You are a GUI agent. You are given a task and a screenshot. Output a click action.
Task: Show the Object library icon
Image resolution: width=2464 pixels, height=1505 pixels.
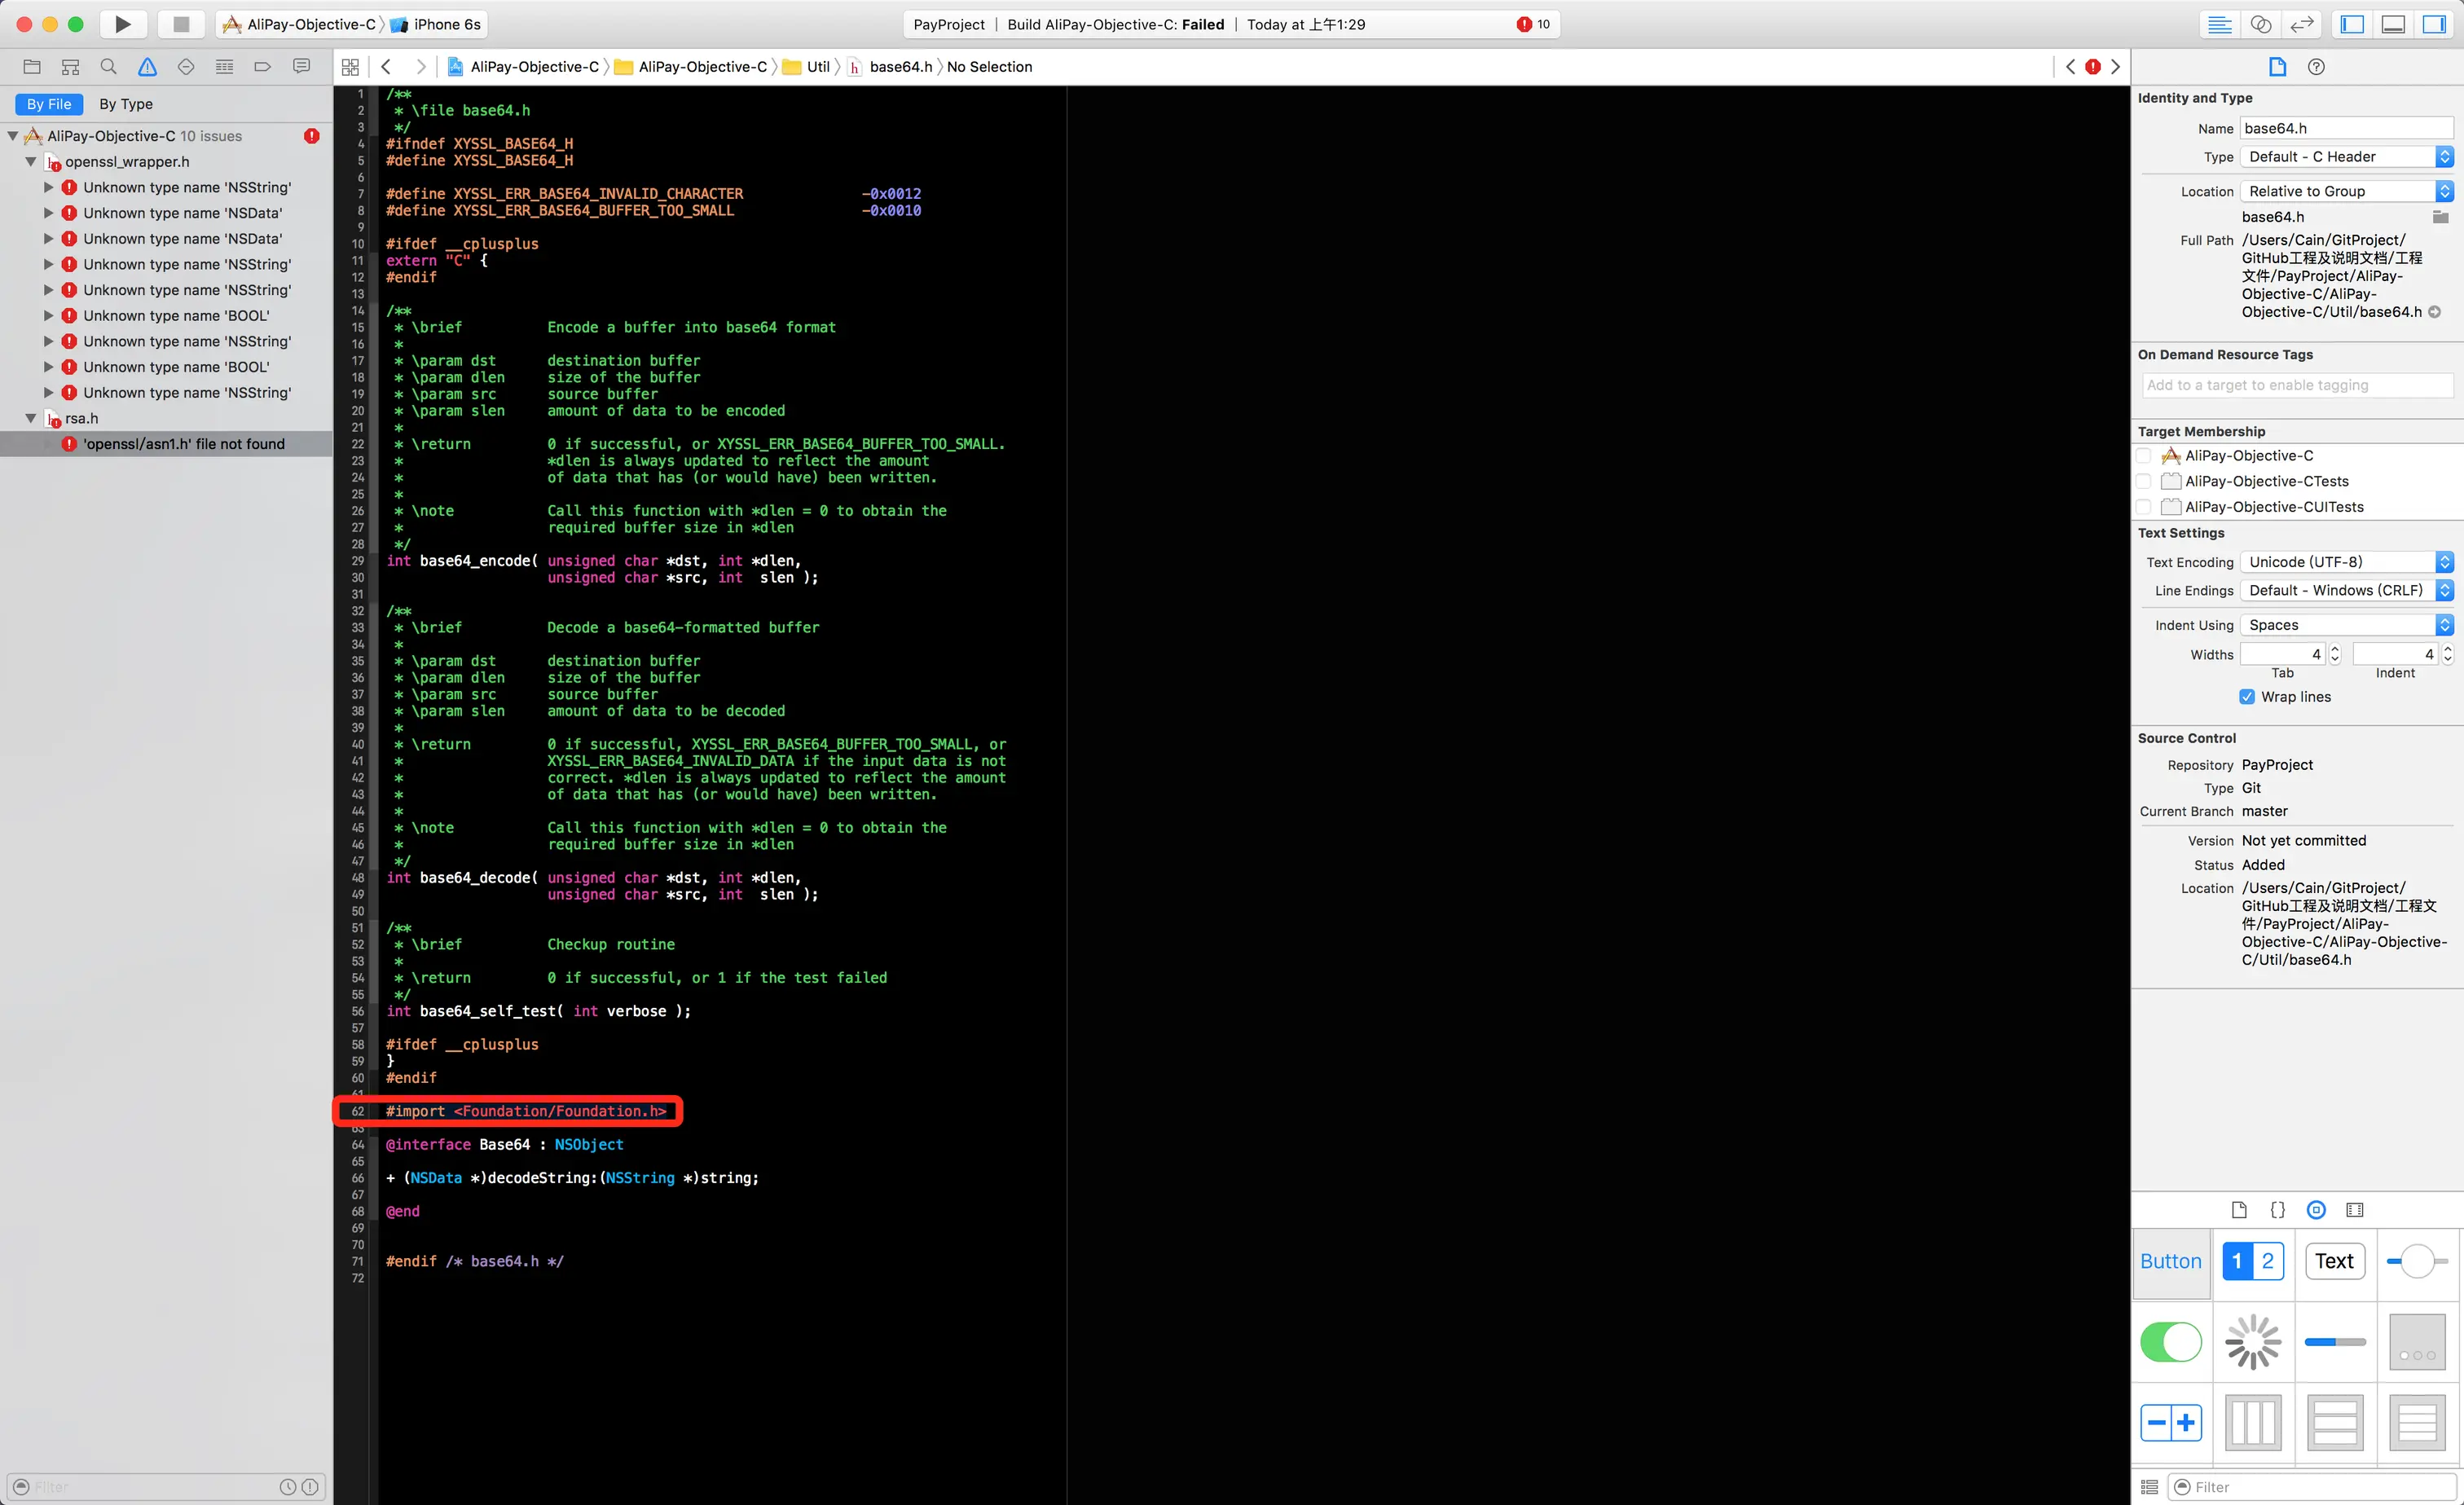tap(2316, 1210)
